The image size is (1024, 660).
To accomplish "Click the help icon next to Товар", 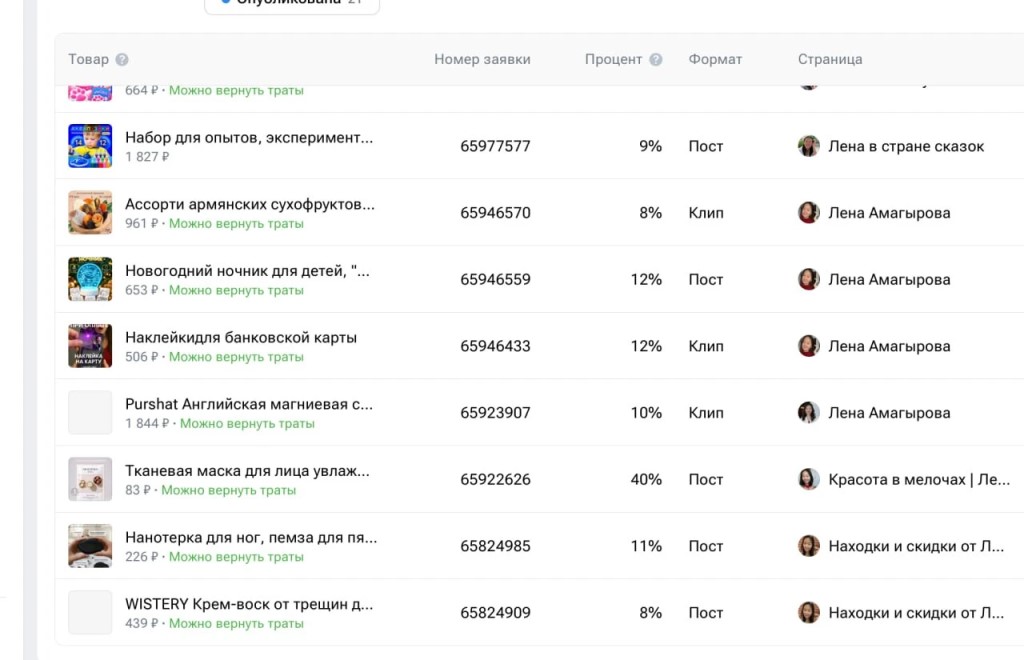I will tap(122, 59).
